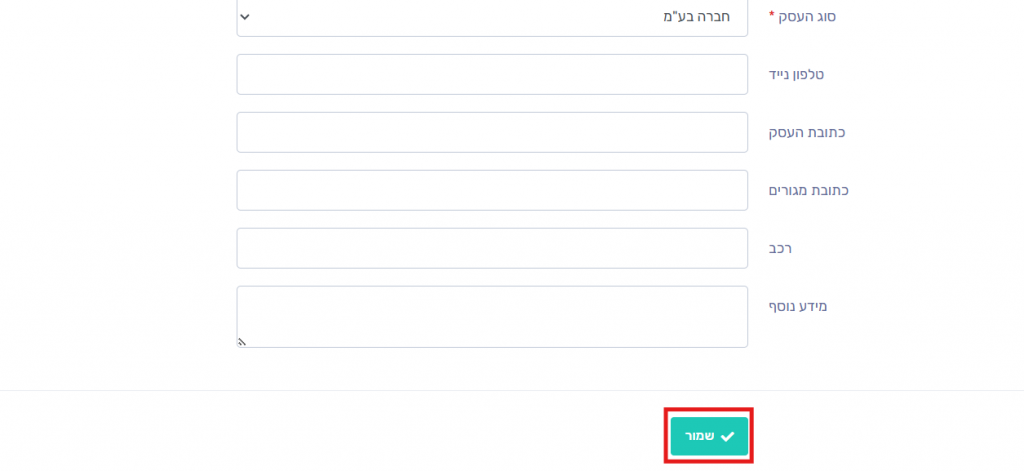The image size is (1024, 471).
Task: Click the checkmark icon on the save button
Action: pos(727,437)
